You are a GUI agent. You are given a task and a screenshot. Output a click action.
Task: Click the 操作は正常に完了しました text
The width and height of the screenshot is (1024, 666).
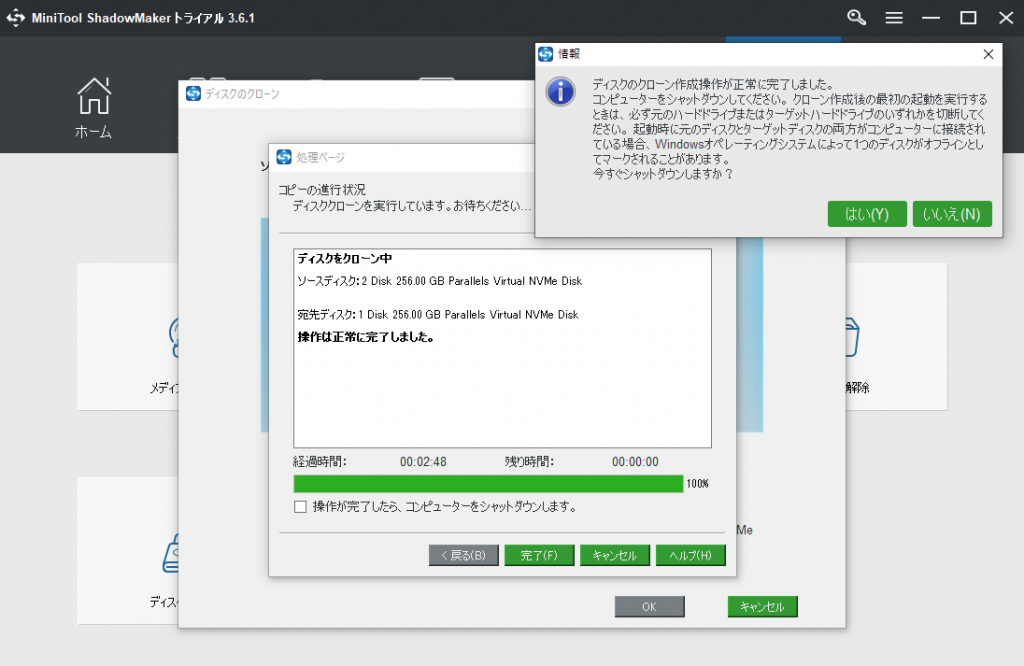(366, 337)
